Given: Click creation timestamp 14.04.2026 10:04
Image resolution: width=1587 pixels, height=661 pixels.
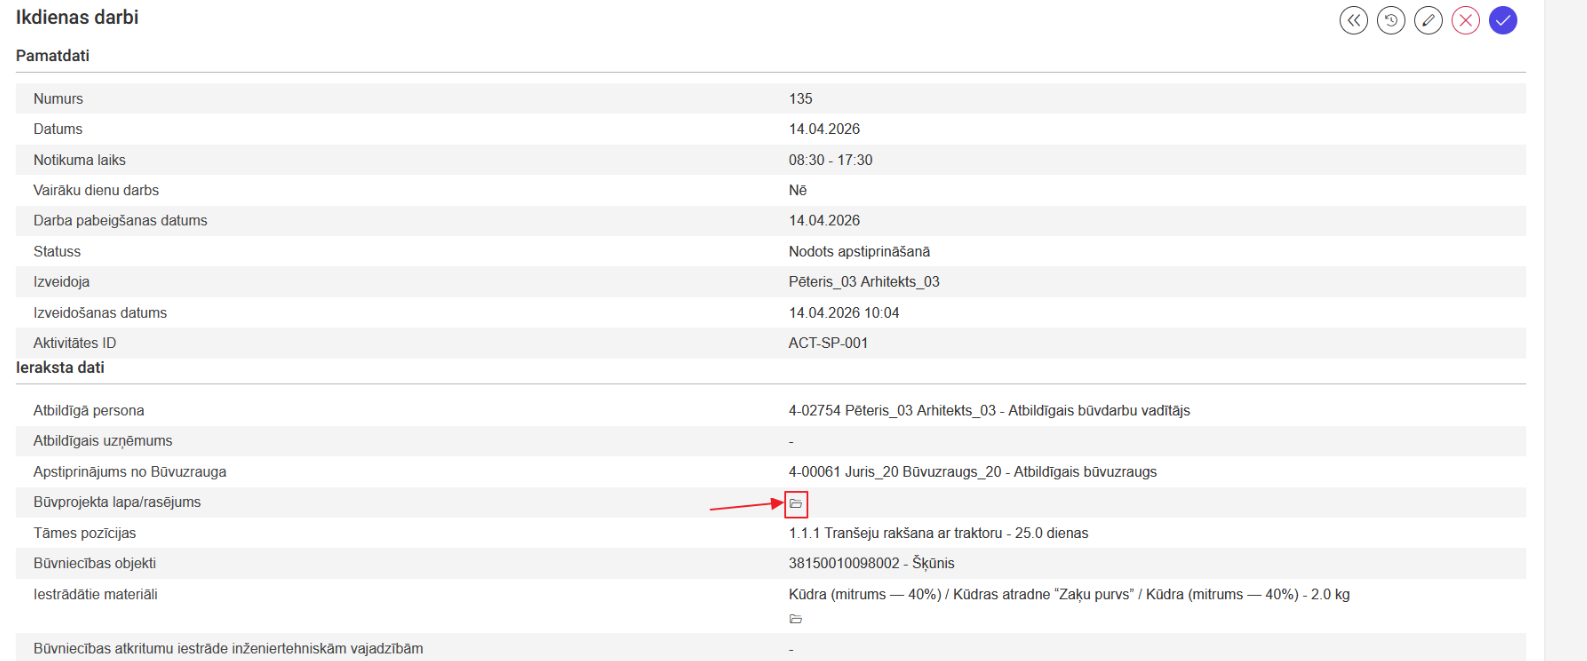Looking at the screenshot, I should coord(844,313).
